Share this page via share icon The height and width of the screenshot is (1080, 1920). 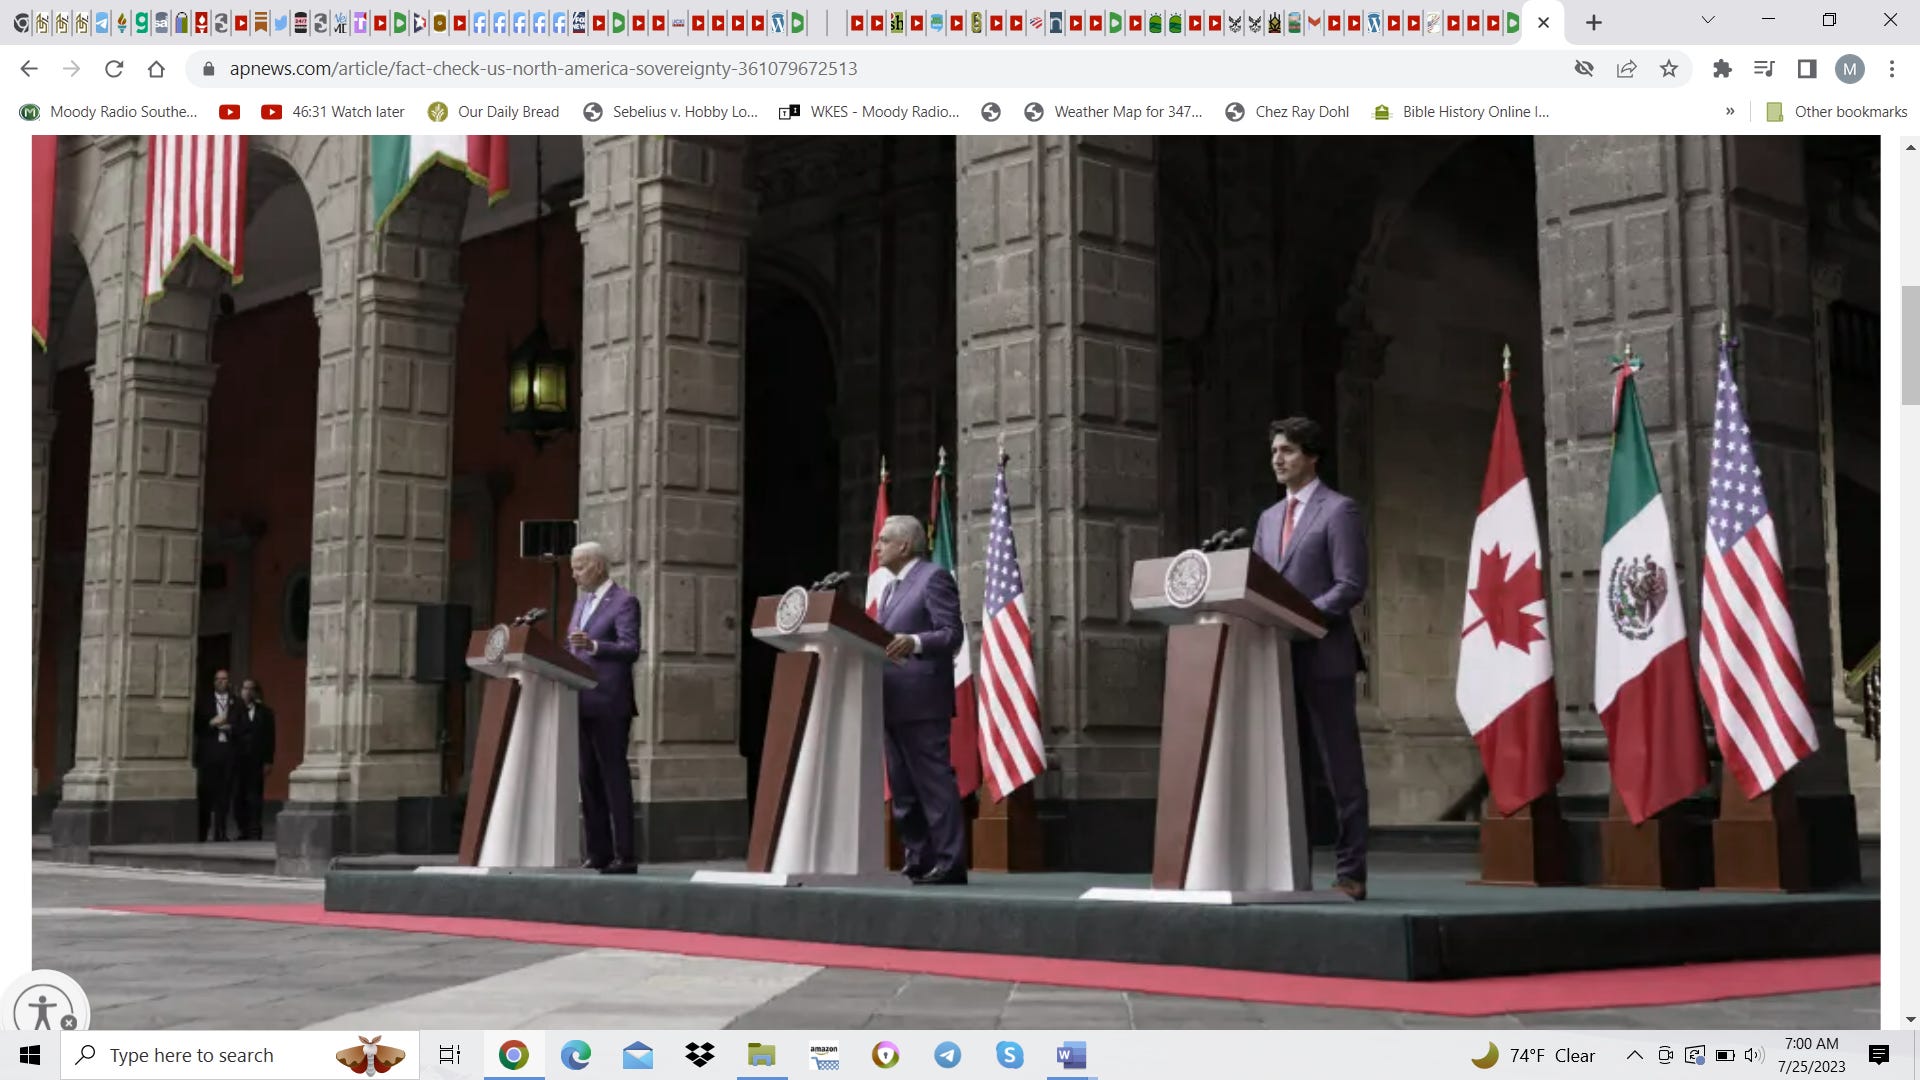1626,69
